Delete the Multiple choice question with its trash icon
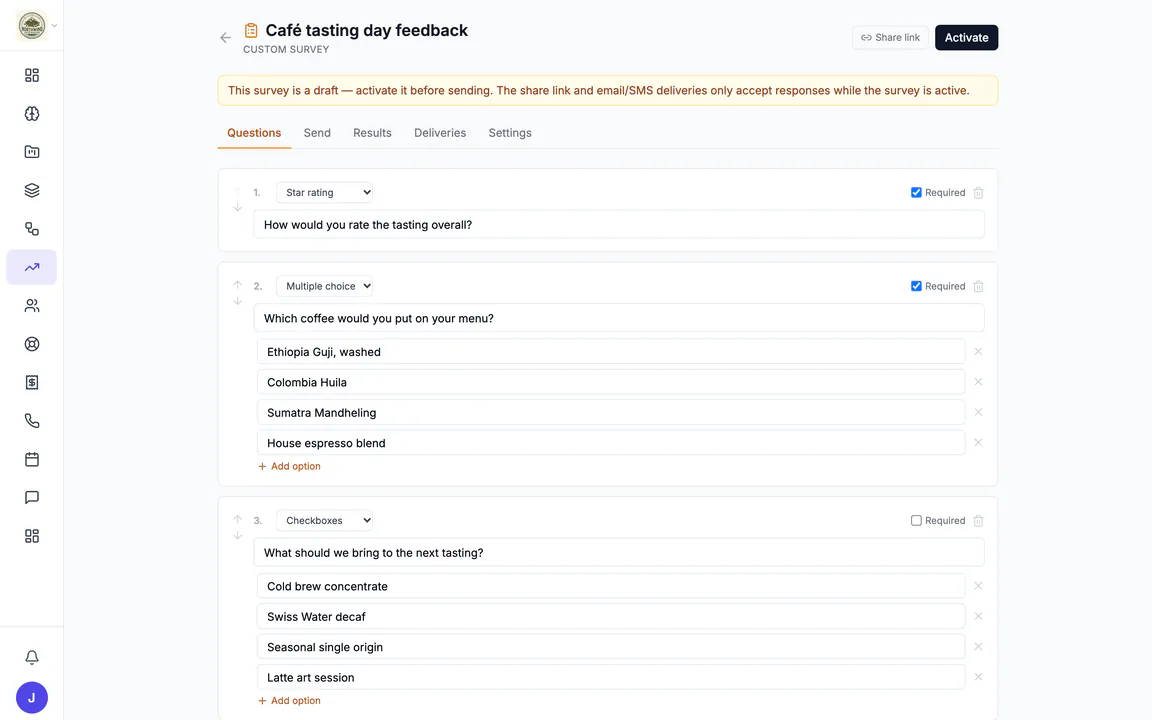This screenshot has width=1152, height=720. tap(978, 287)
